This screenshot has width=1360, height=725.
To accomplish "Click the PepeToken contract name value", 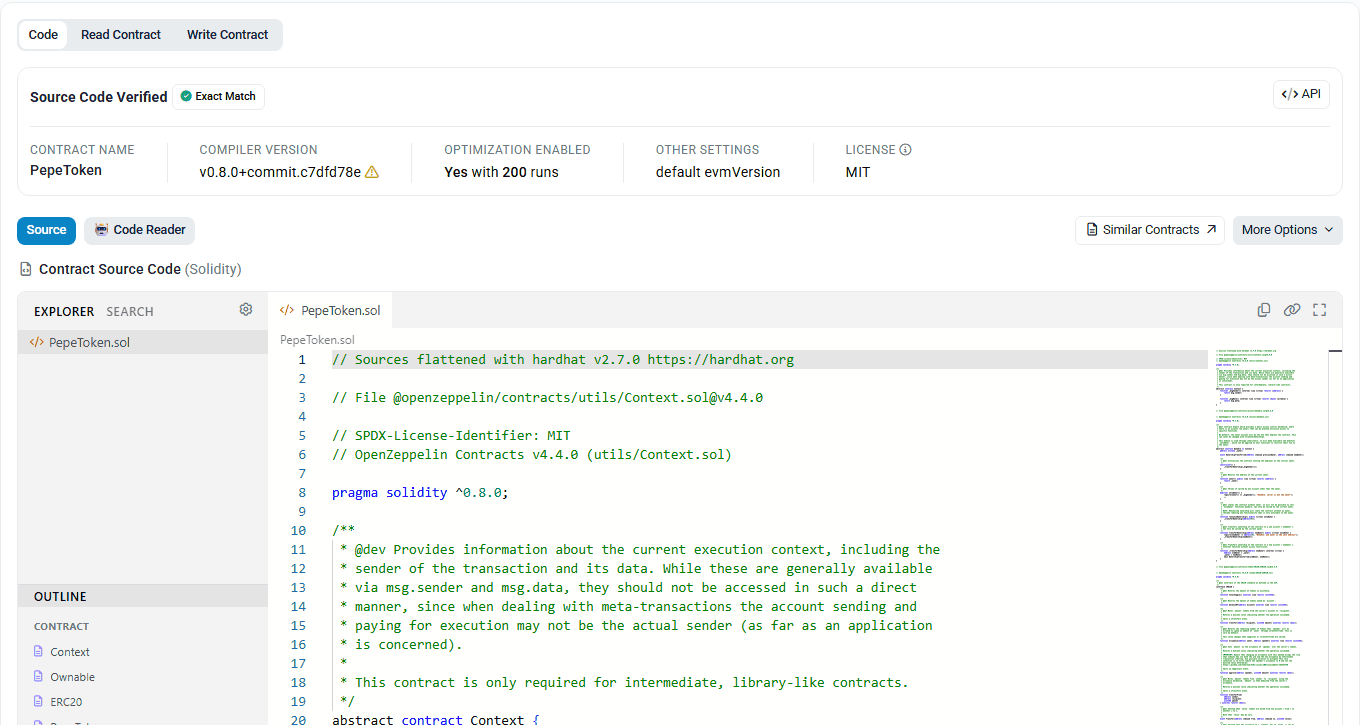I will [66, 171].
